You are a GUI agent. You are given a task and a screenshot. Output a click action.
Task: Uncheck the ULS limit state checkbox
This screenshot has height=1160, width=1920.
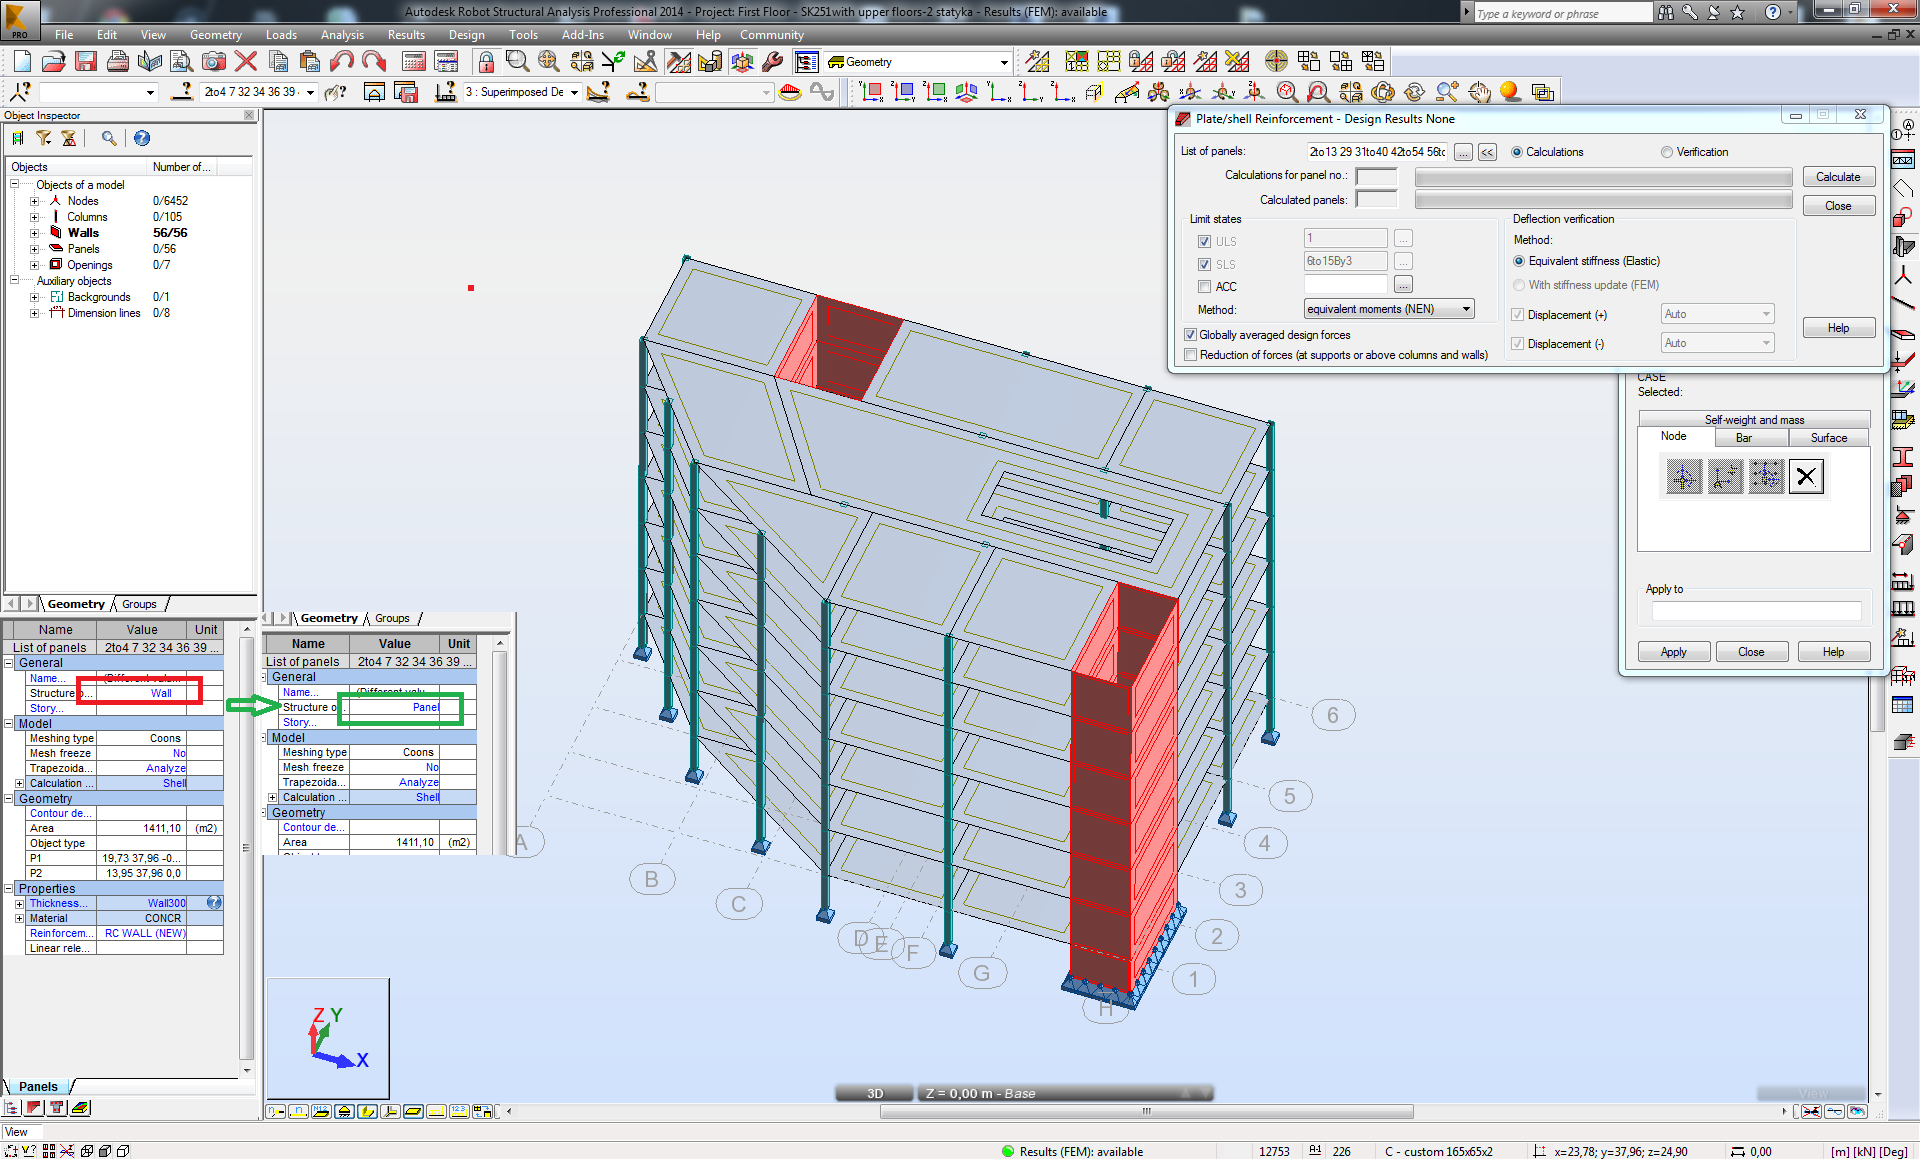(1204, 241)
